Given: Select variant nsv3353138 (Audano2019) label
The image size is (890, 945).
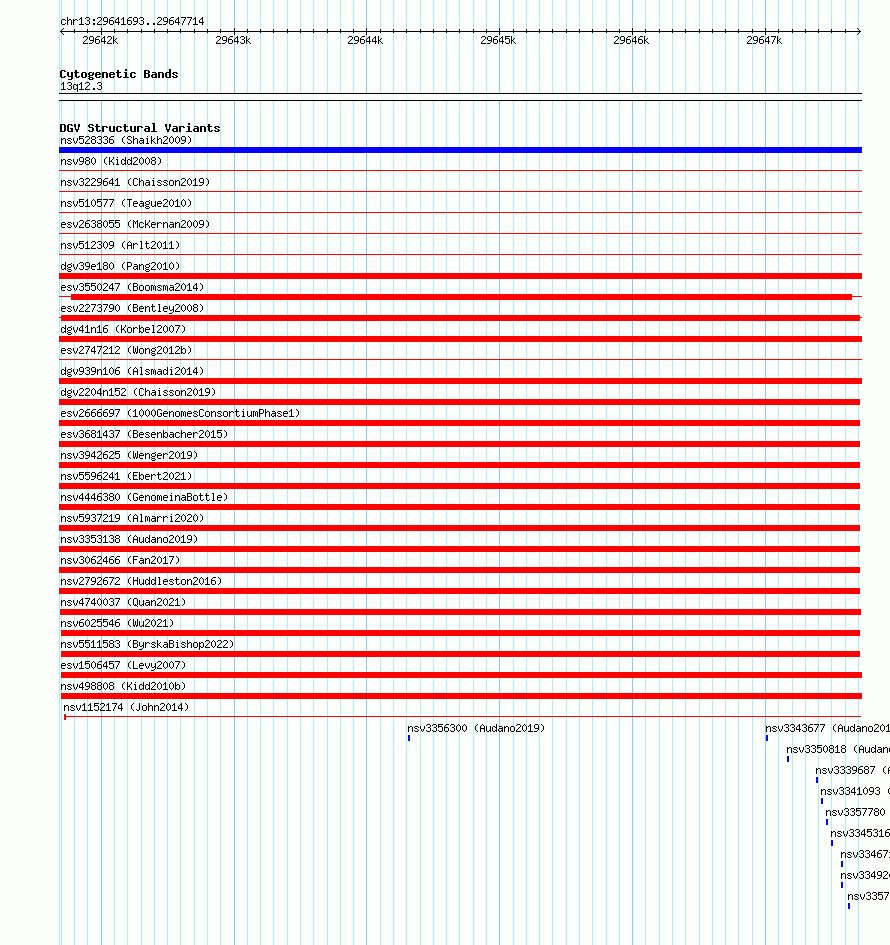Looking at the screenshot, I should [x=129, y=539].
